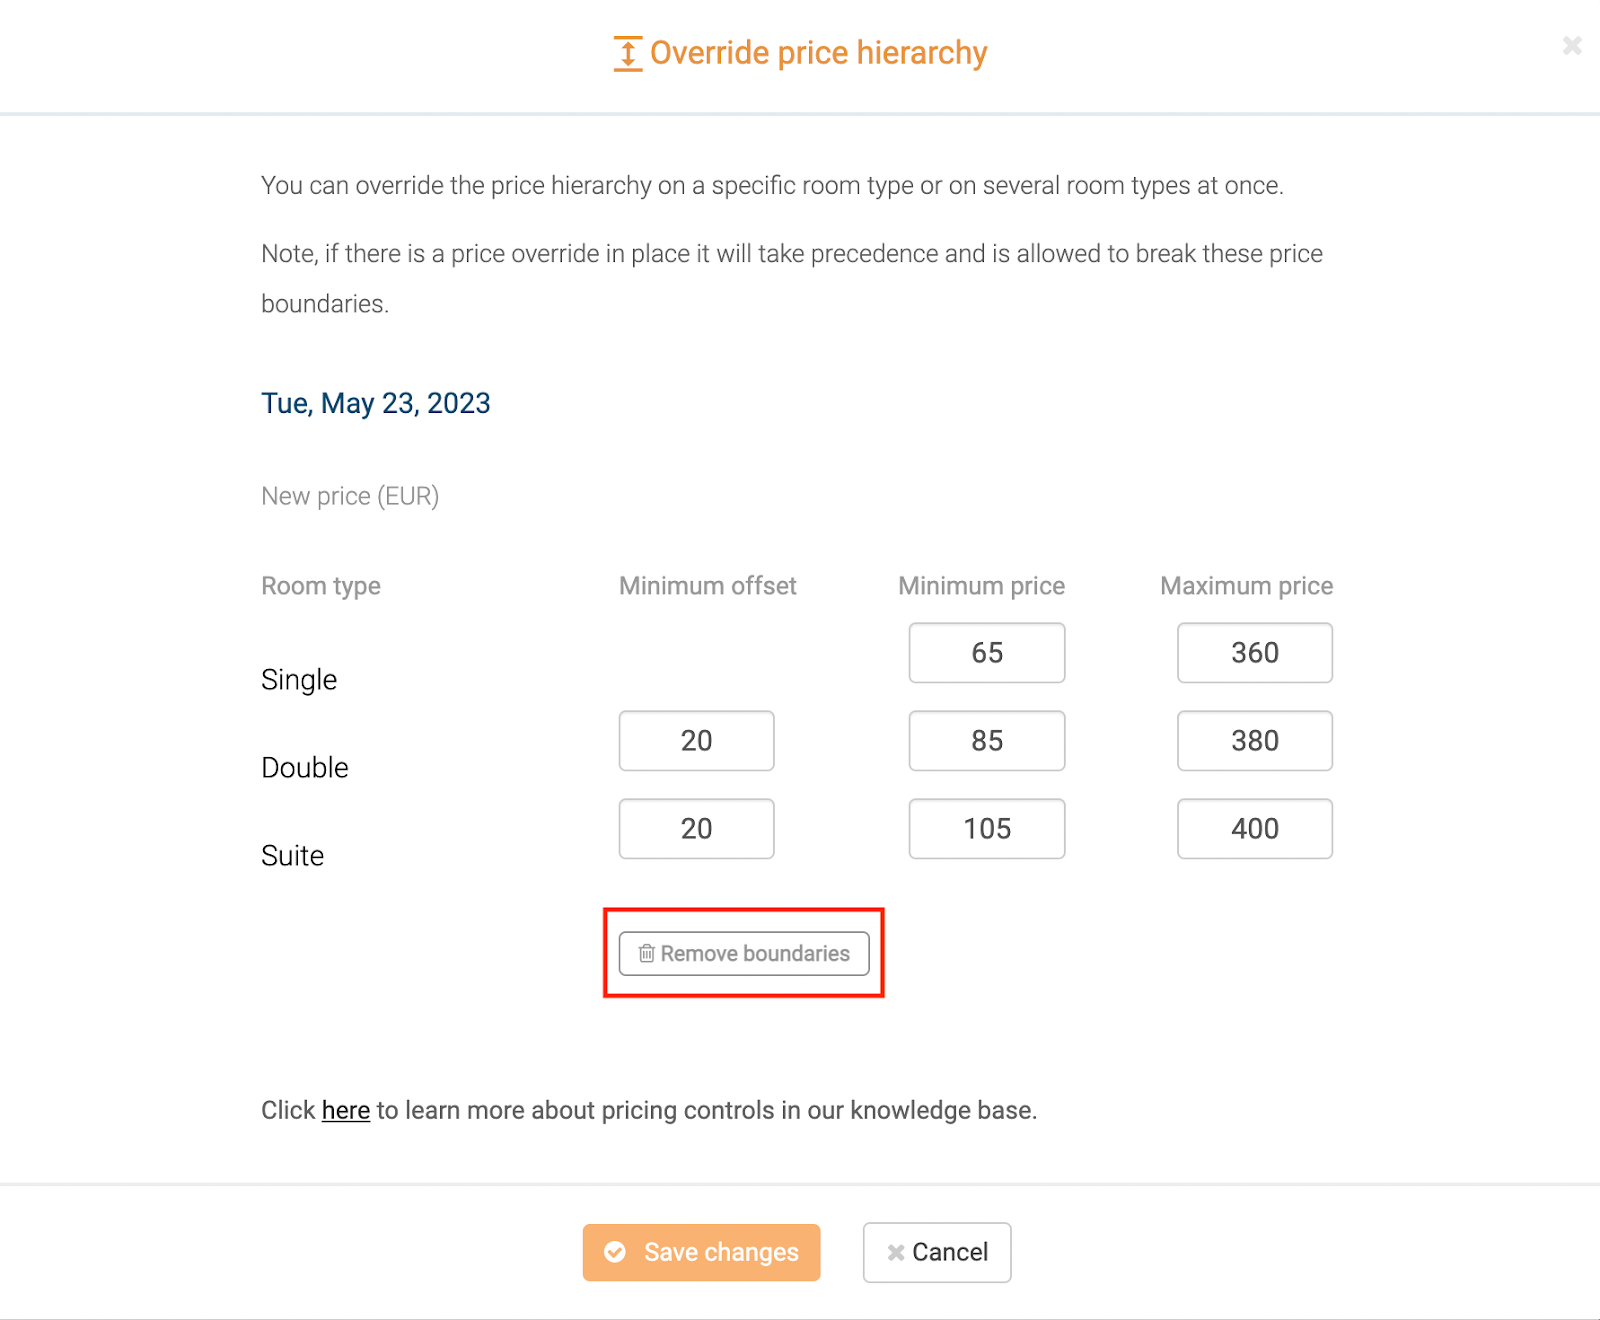Cancel the price hierarchy override
Viewport: 1600px width, 1320px height.
(x=937, y=1252)
